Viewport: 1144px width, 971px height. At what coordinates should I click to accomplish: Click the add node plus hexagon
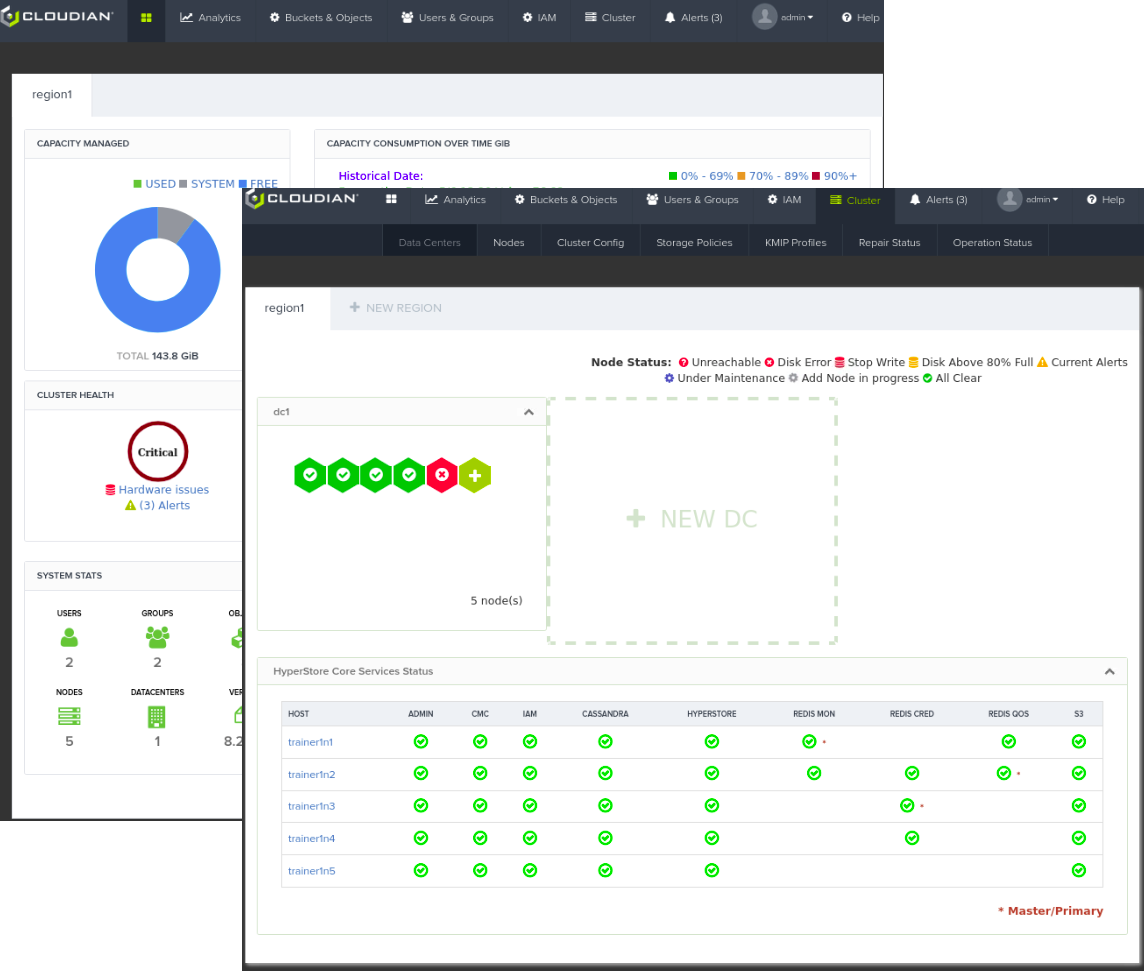click(475, 475)
